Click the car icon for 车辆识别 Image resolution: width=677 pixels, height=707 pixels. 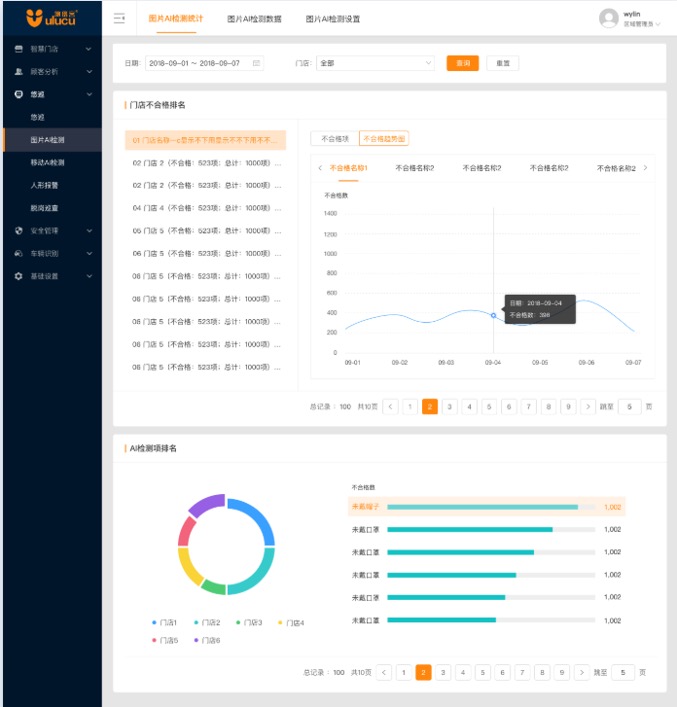18,253
